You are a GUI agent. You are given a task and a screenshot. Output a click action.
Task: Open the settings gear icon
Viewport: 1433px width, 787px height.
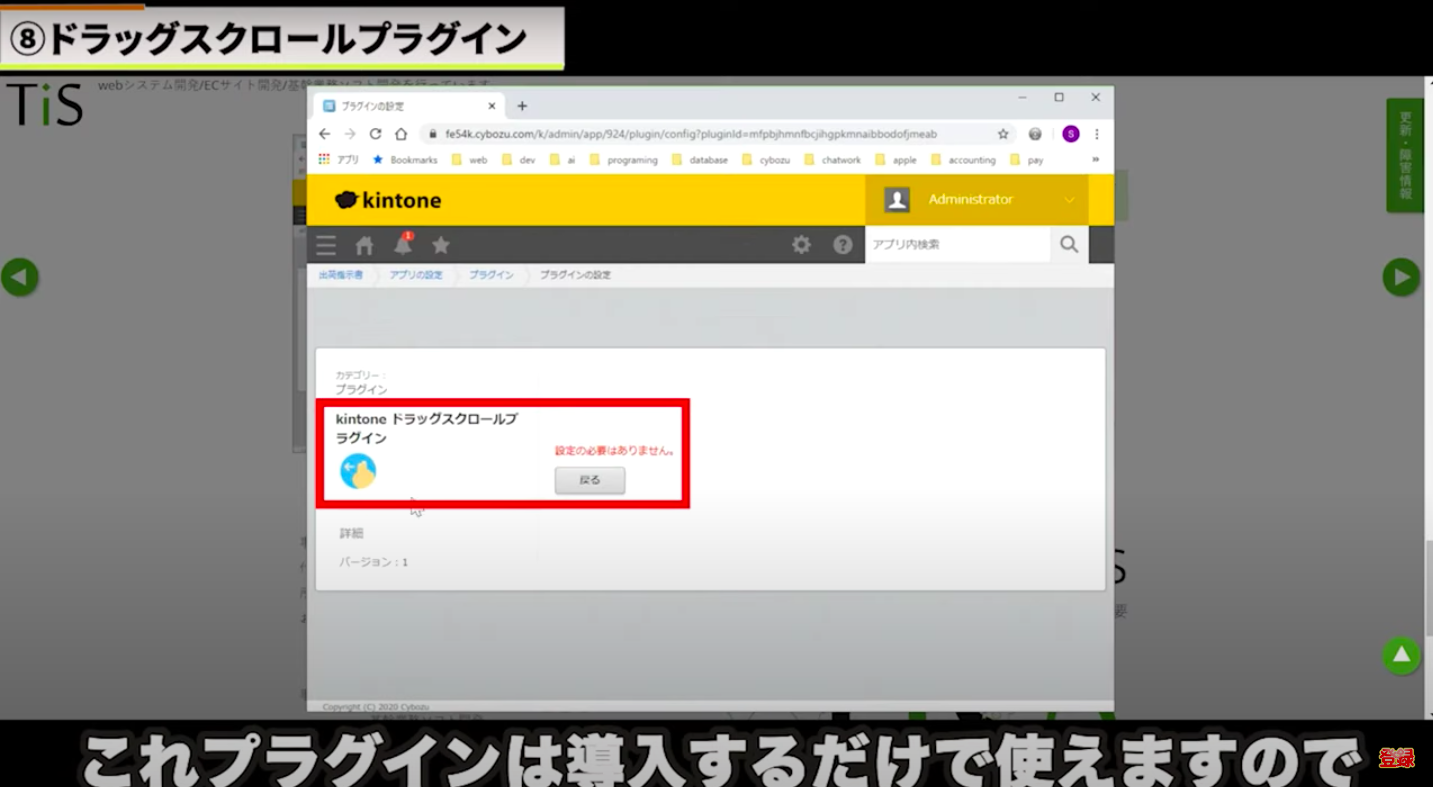[x=801, y=245]
